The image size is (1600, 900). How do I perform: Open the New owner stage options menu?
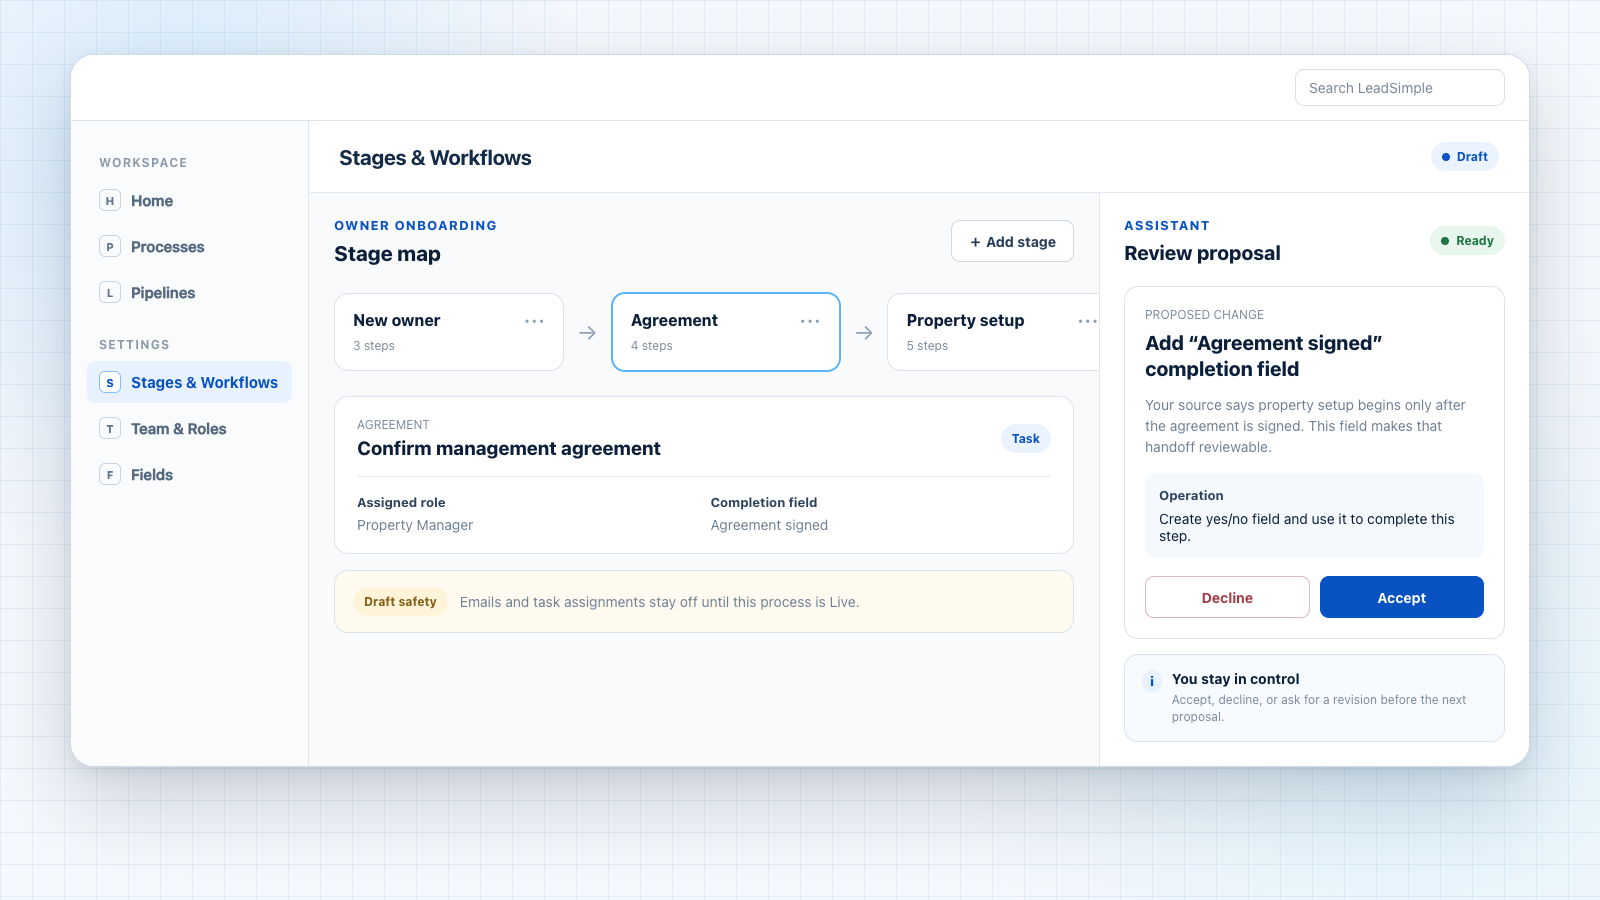point(534,321)
